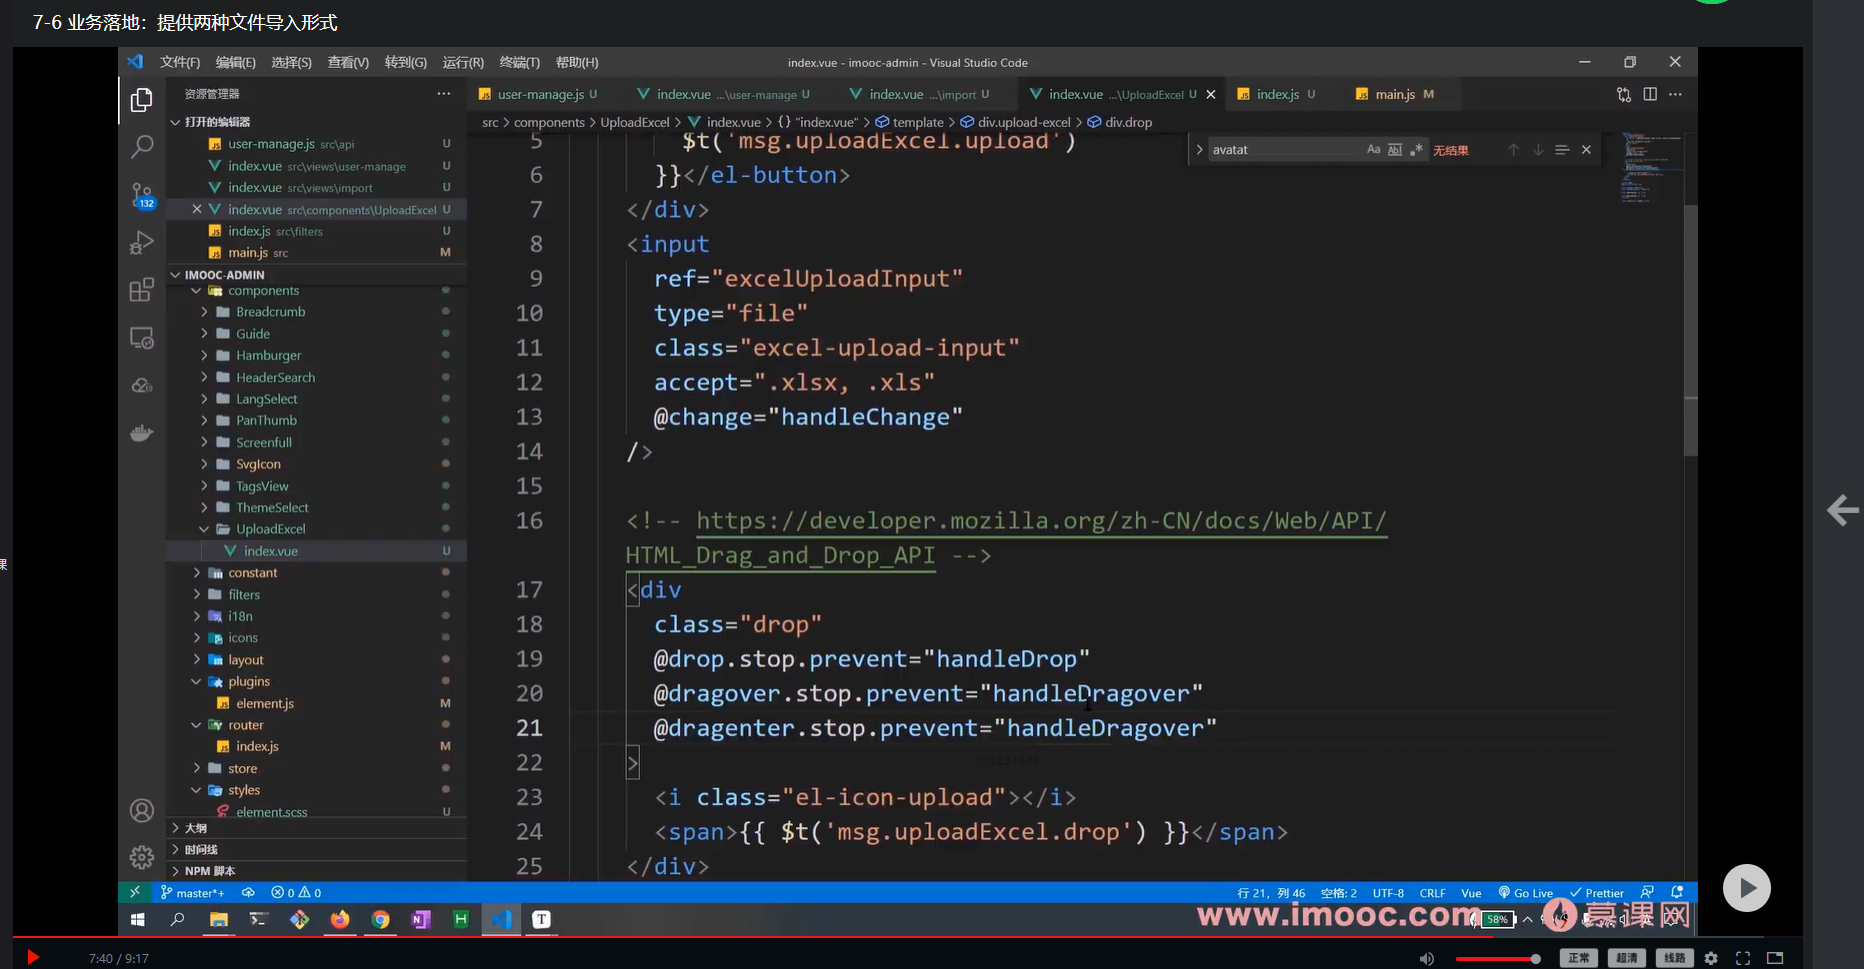
Task: Open the Extensions view icon
Action: (142, 290)
